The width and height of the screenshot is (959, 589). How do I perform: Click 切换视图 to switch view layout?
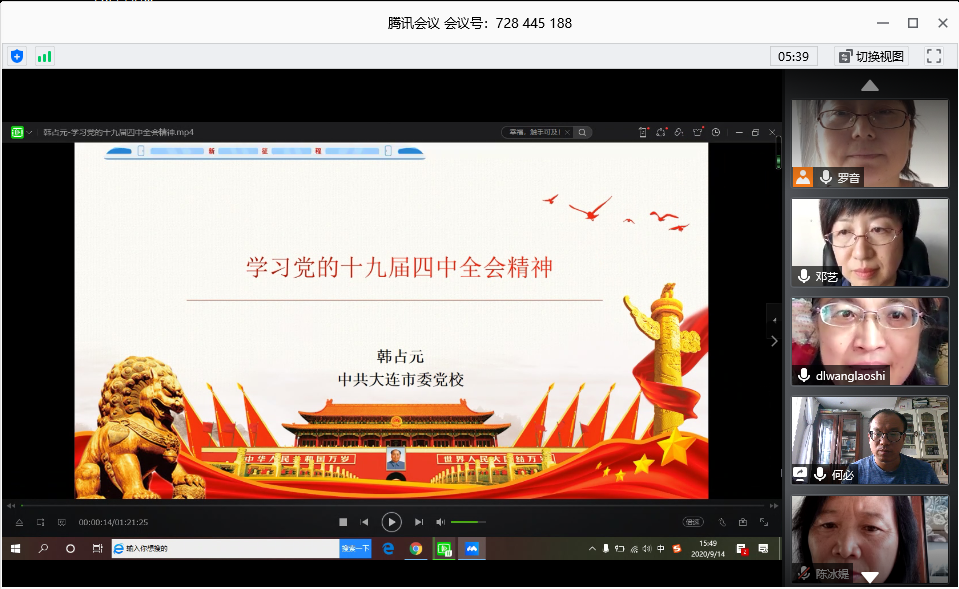click(871, 56)
